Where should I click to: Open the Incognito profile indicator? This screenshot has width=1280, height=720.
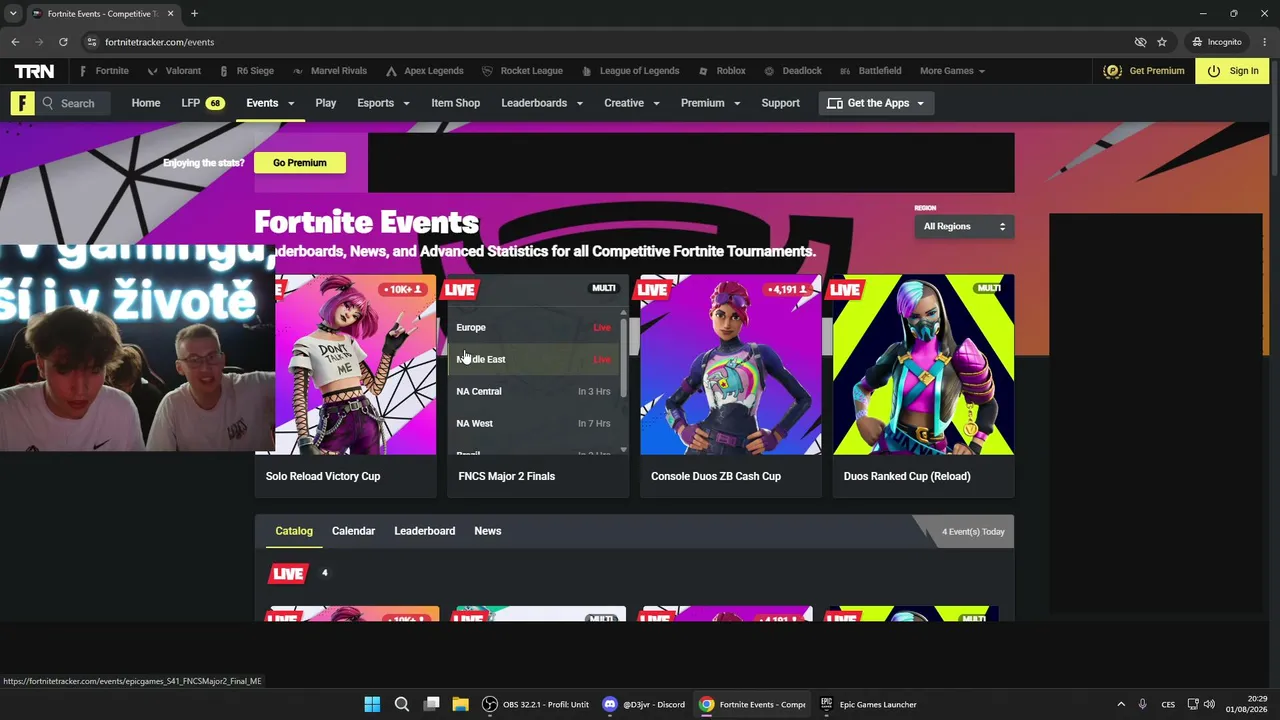(1216, 42)
